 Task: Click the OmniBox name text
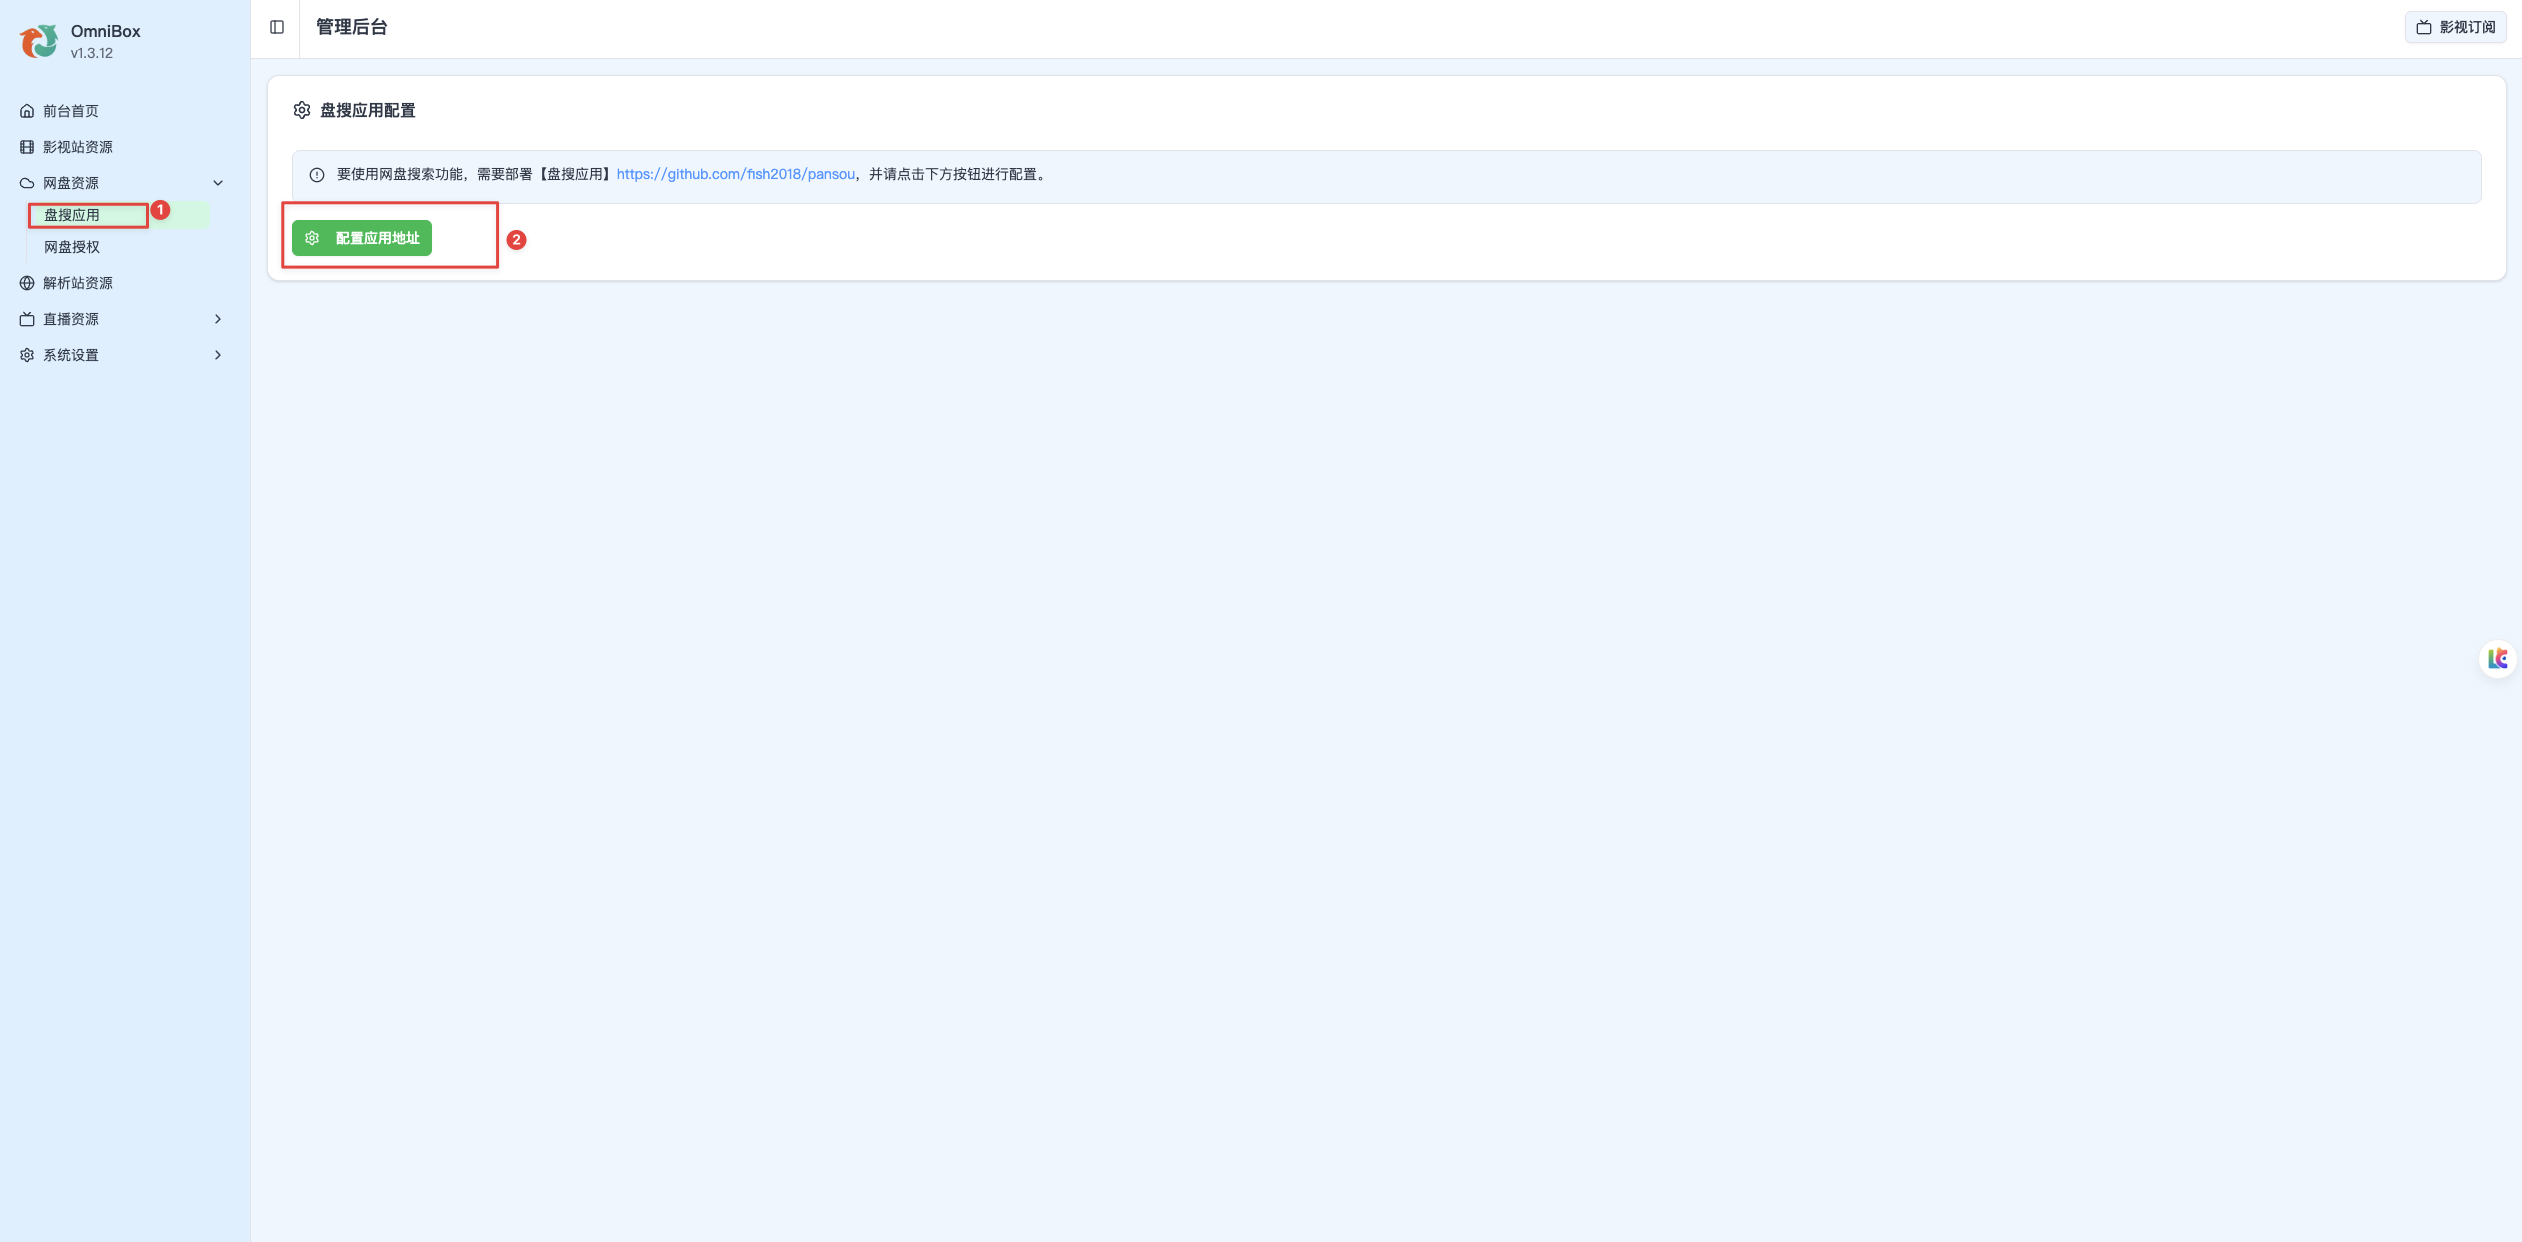pos(106,31)
